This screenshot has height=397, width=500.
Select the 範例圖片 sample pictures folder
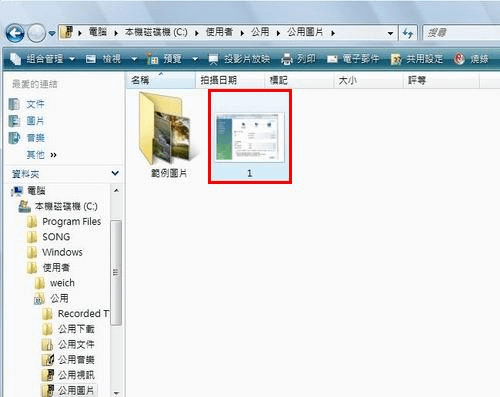pyautogui.click(x=169, y=135)
